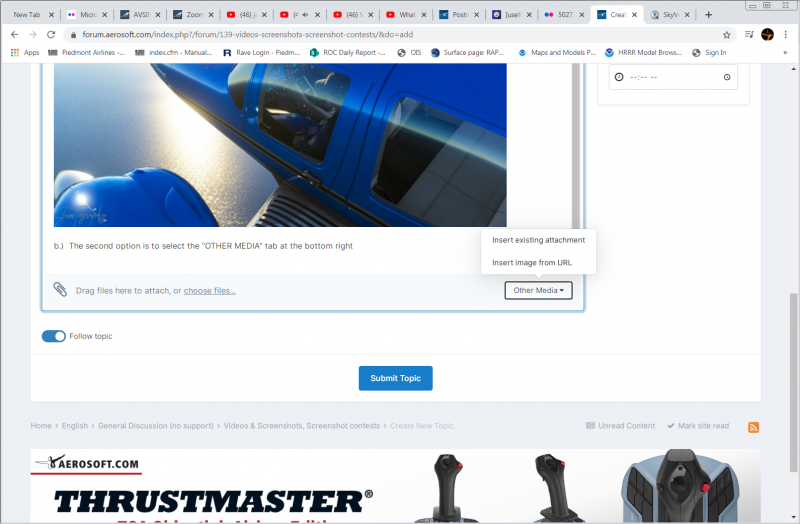800x524 pixels.
Task: Open ROC Daily Report bookmark
Action: [348, 53]
